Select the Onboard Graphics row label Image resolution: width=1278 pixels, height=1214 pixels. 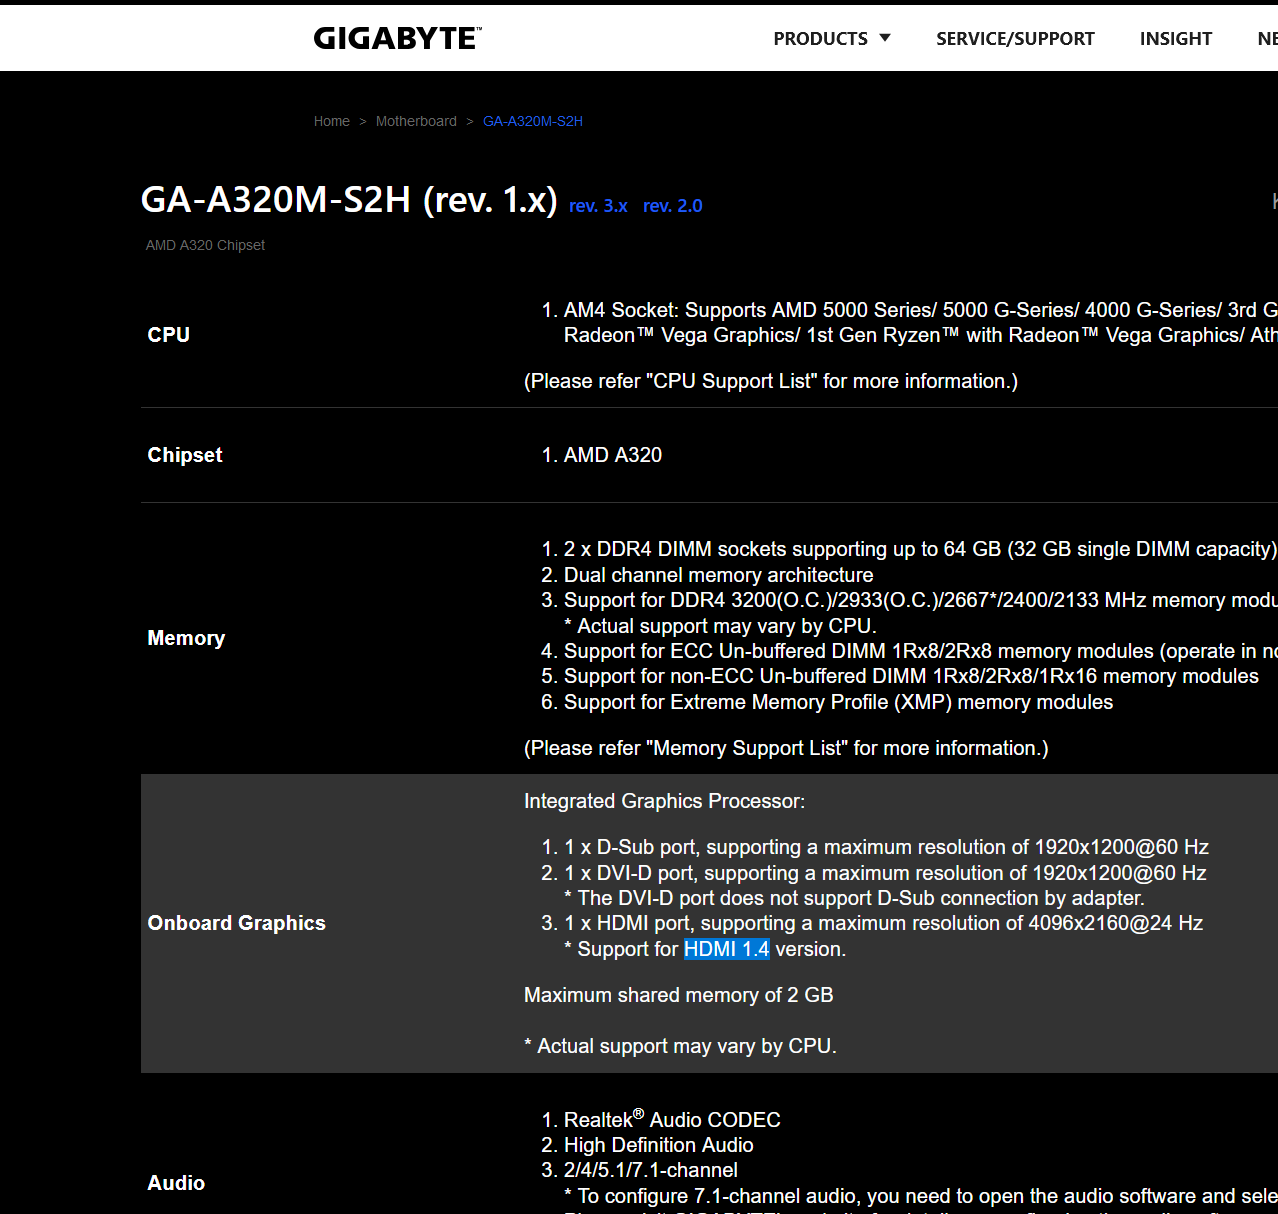point(236,923)
